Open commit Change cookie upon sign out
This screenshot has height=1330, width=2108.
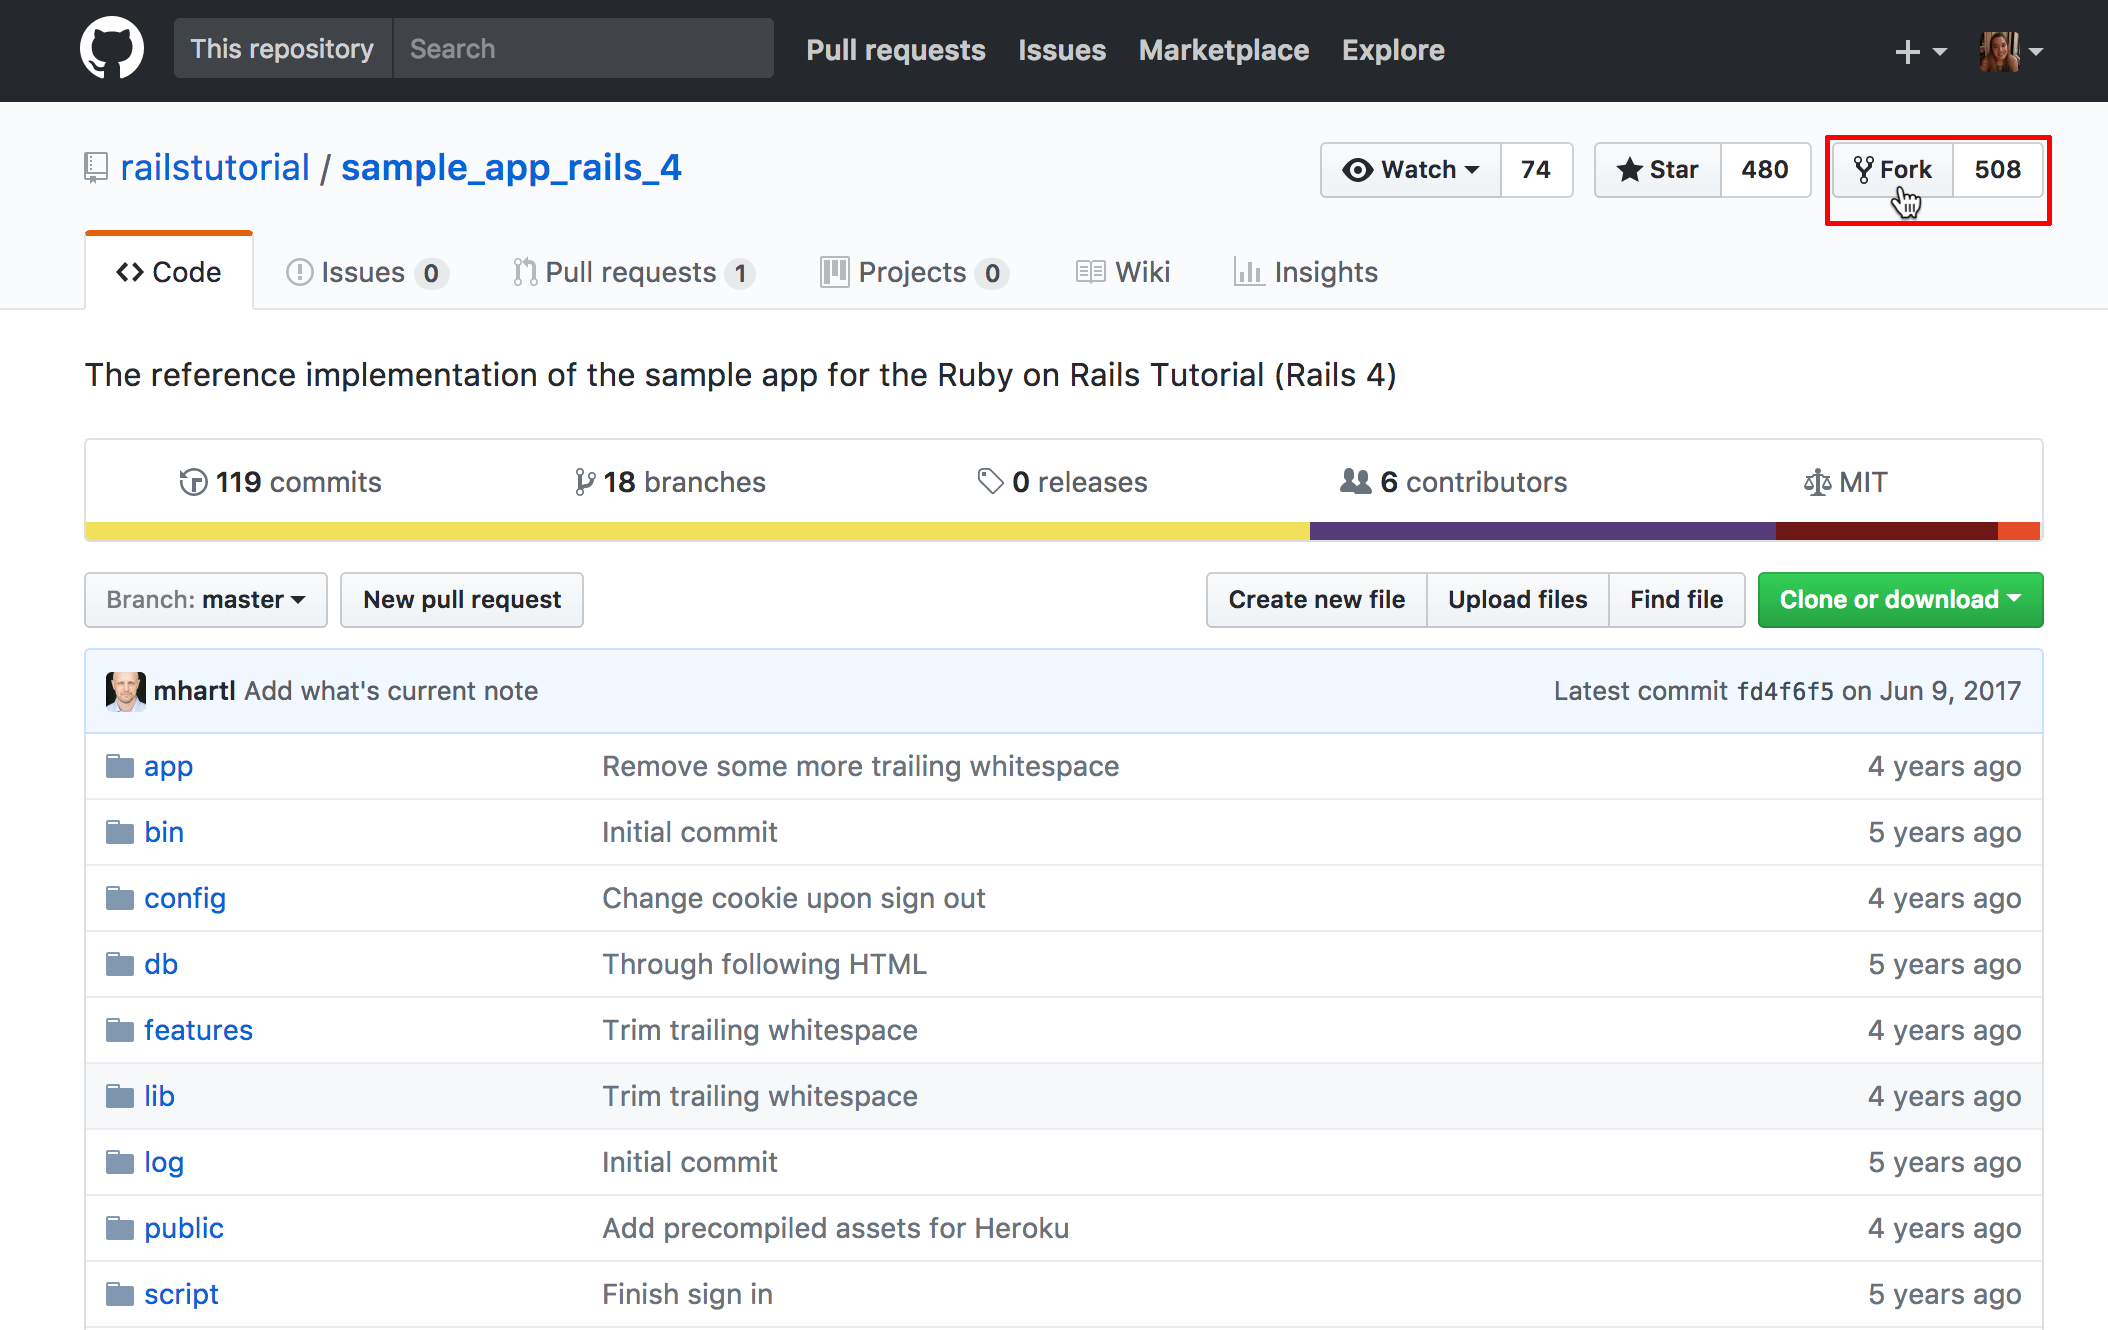click(794, 898)
